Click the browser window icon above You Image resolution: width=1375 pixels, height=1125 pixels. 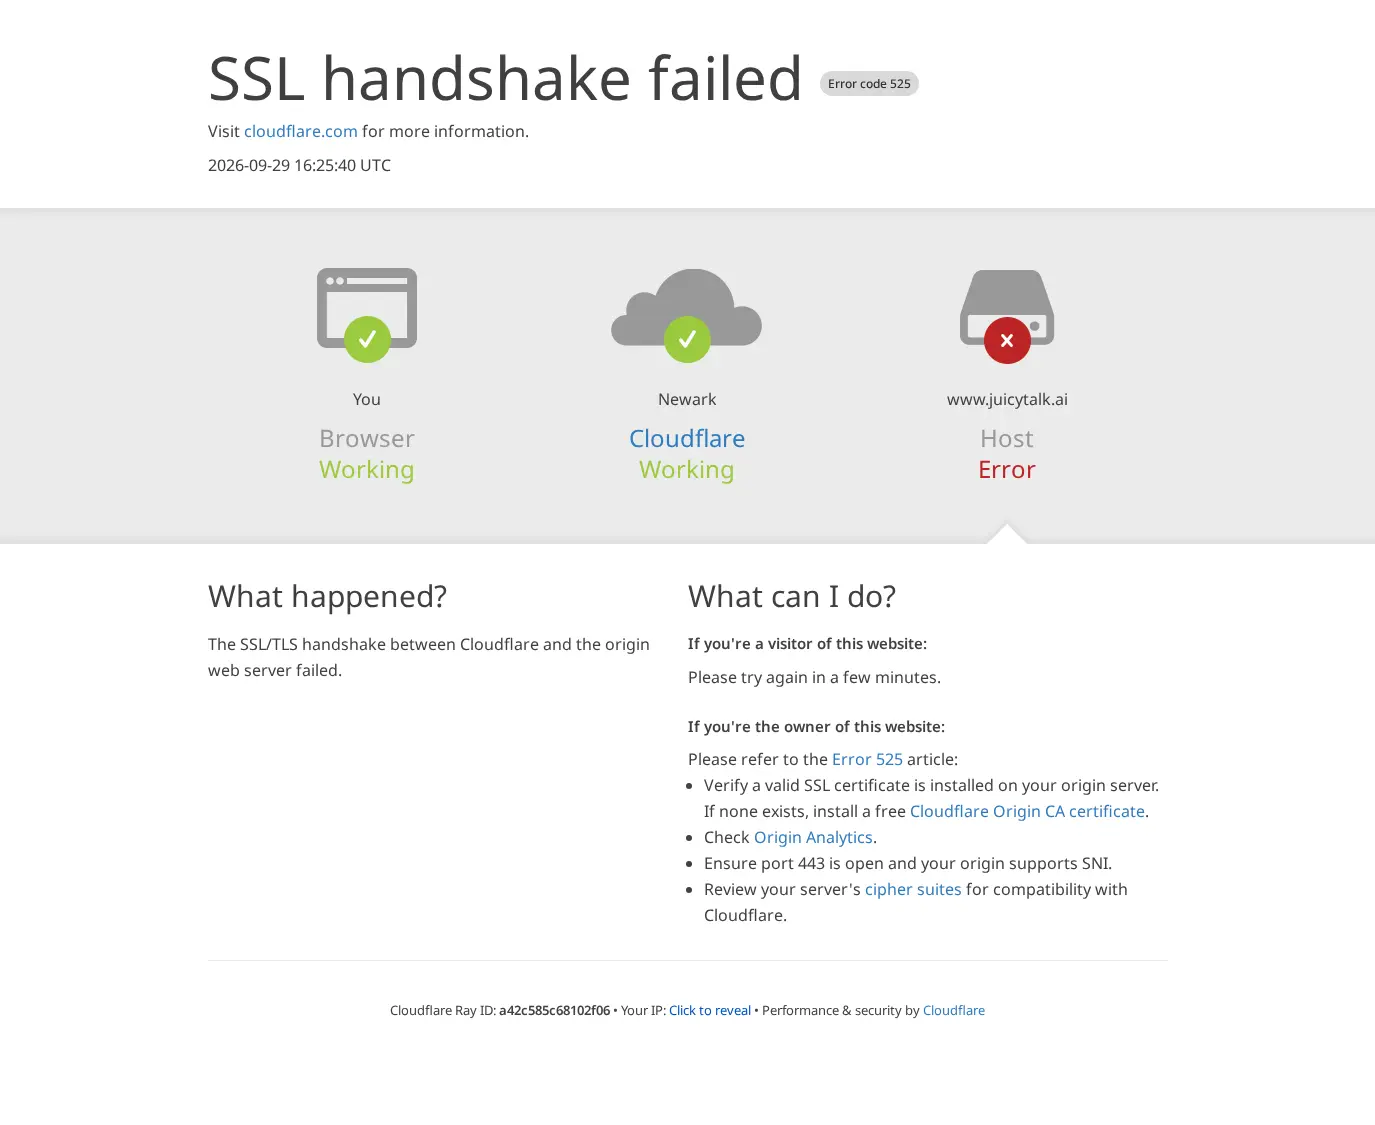tap(367, 308)
